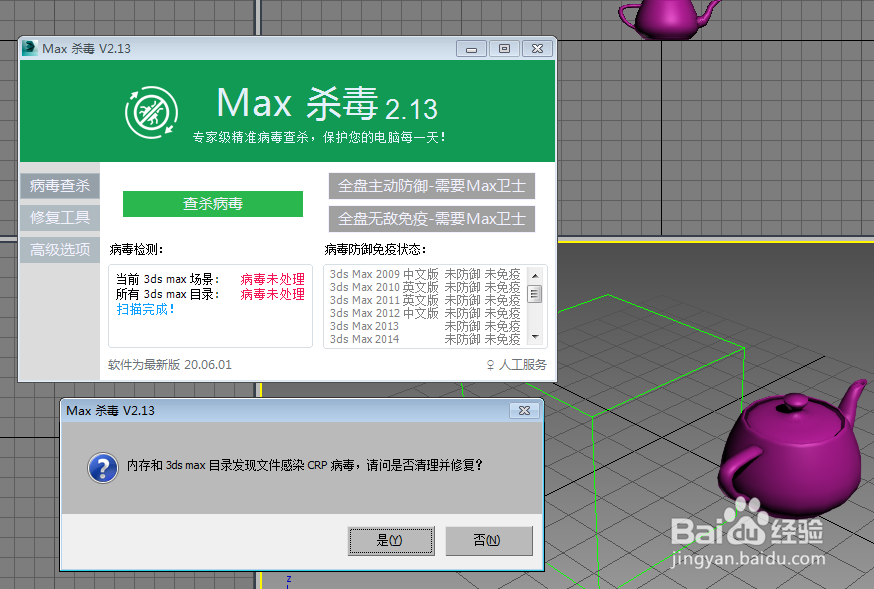Select the 3ds Max 2014 row
Image resolution: width=874 pixels, height=589 pixels.
click(425, 339)
